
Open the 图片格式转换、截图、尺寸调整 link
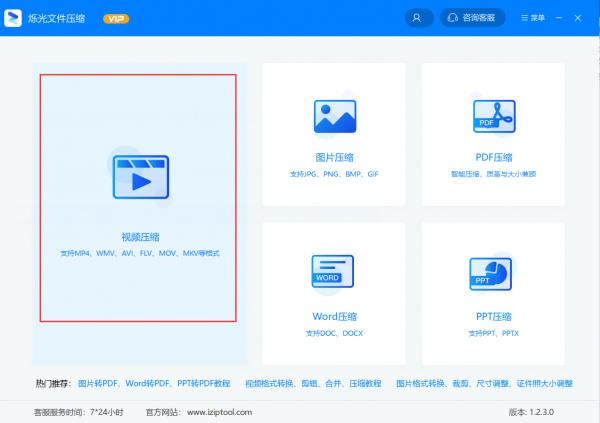point(484,384)
